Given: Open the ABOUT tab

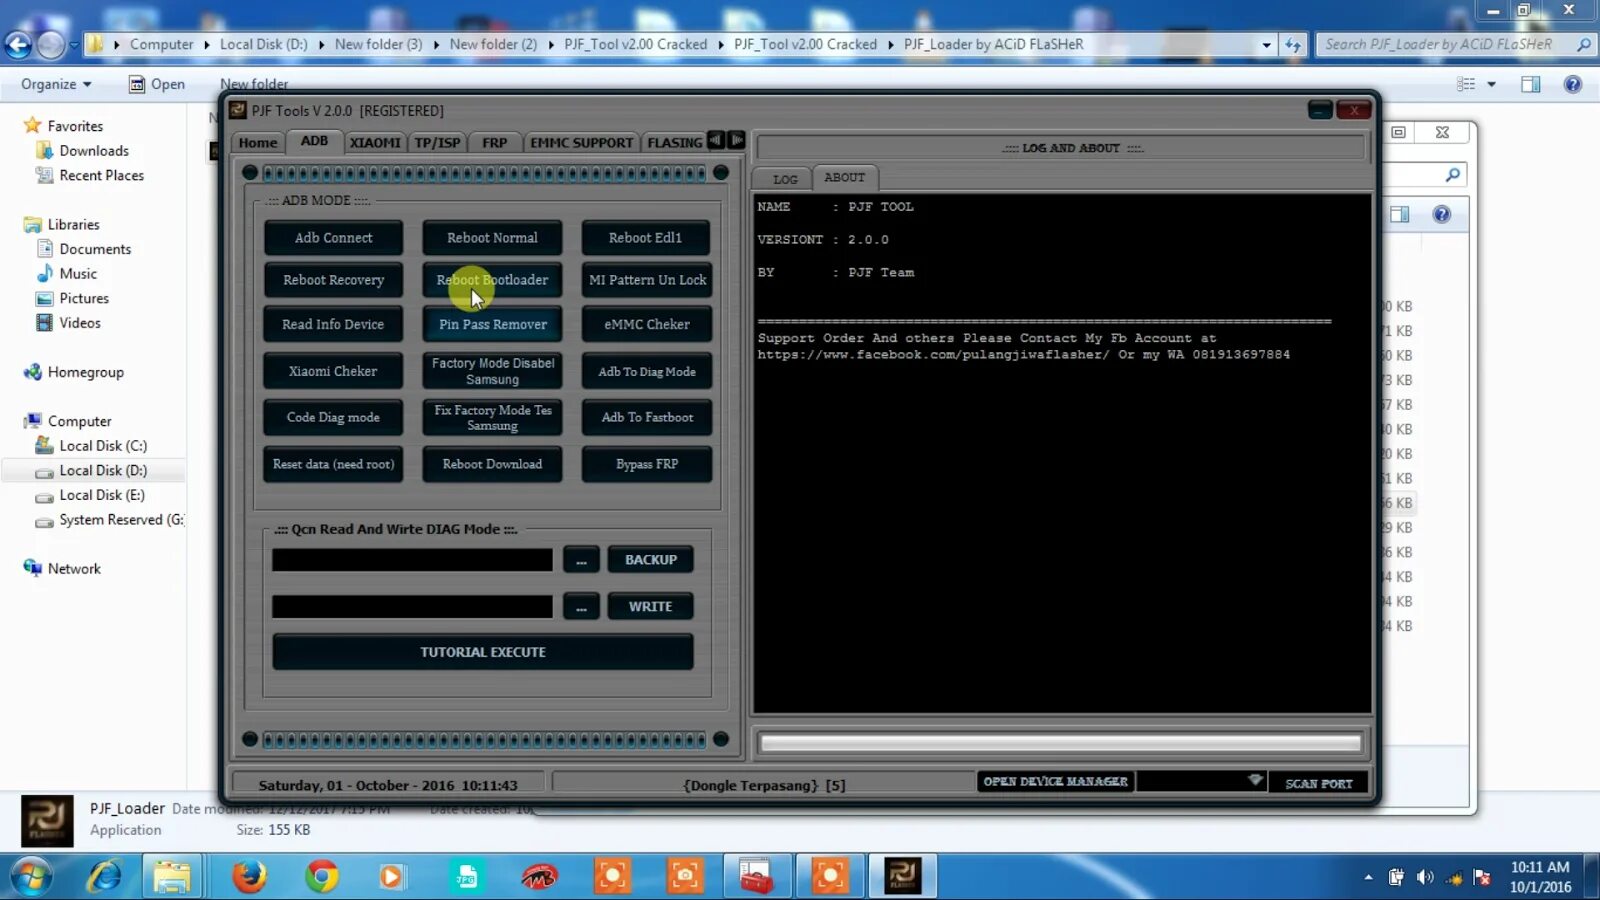Looking at the screenshot, I should tap(845, 177).
